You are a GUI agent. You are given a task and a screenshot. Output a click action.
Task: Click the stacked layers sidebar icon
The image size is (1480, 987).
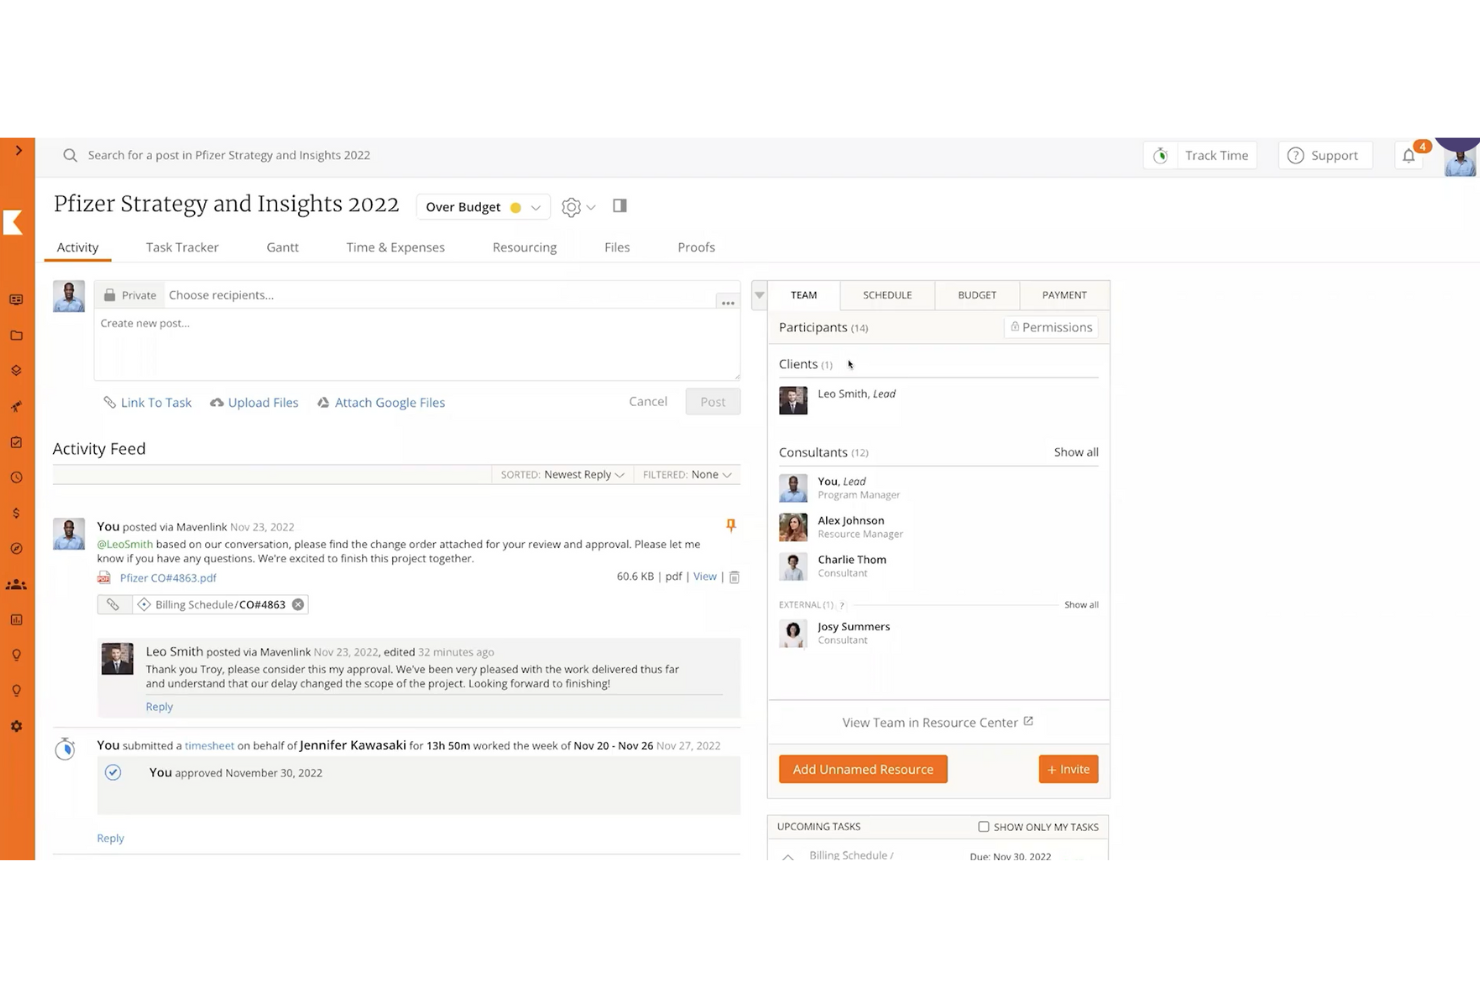(16, 371)
